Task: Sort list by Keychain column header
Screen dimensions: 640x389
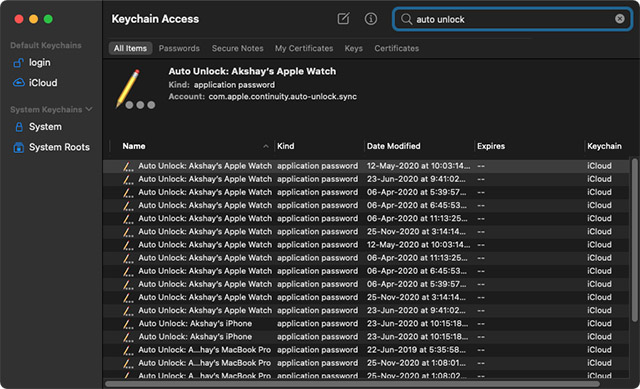Action: [x=604, y=146]
